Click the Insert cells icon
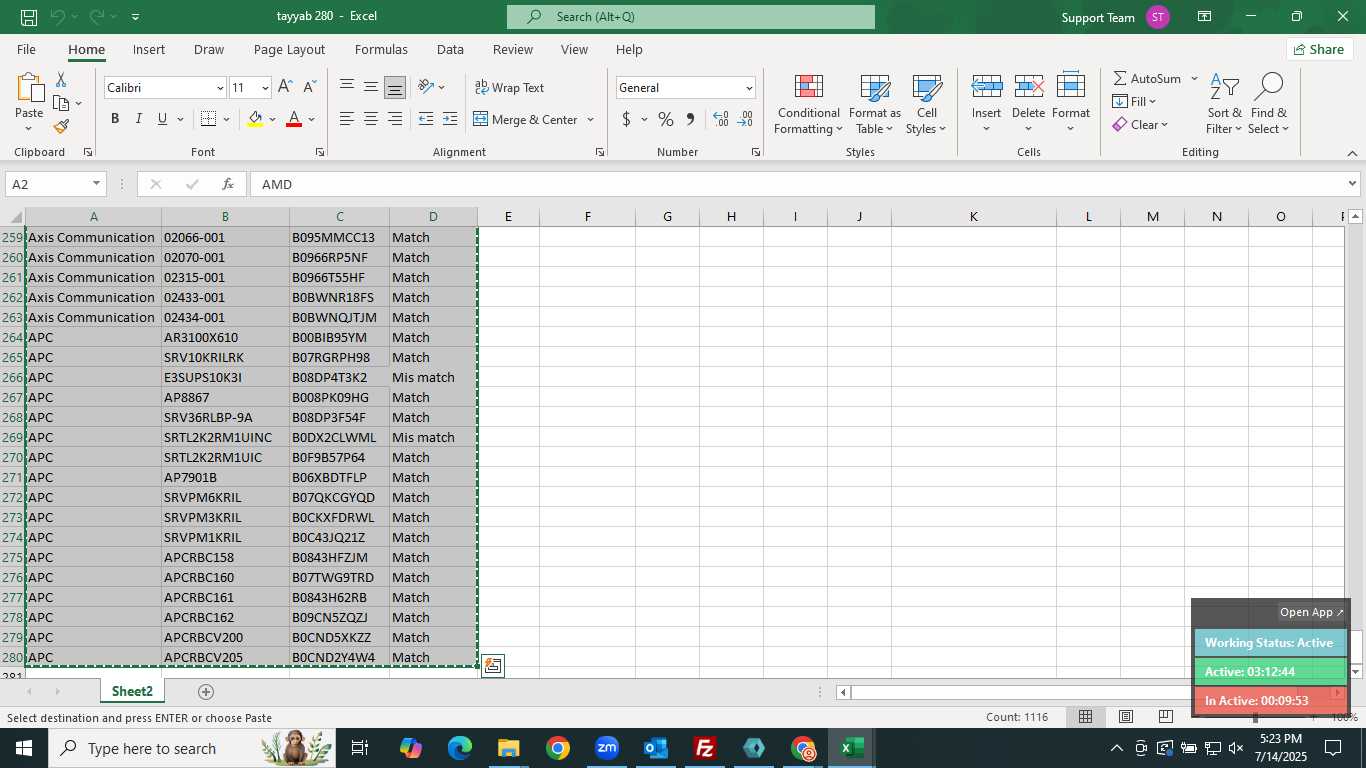 (987, 87)
